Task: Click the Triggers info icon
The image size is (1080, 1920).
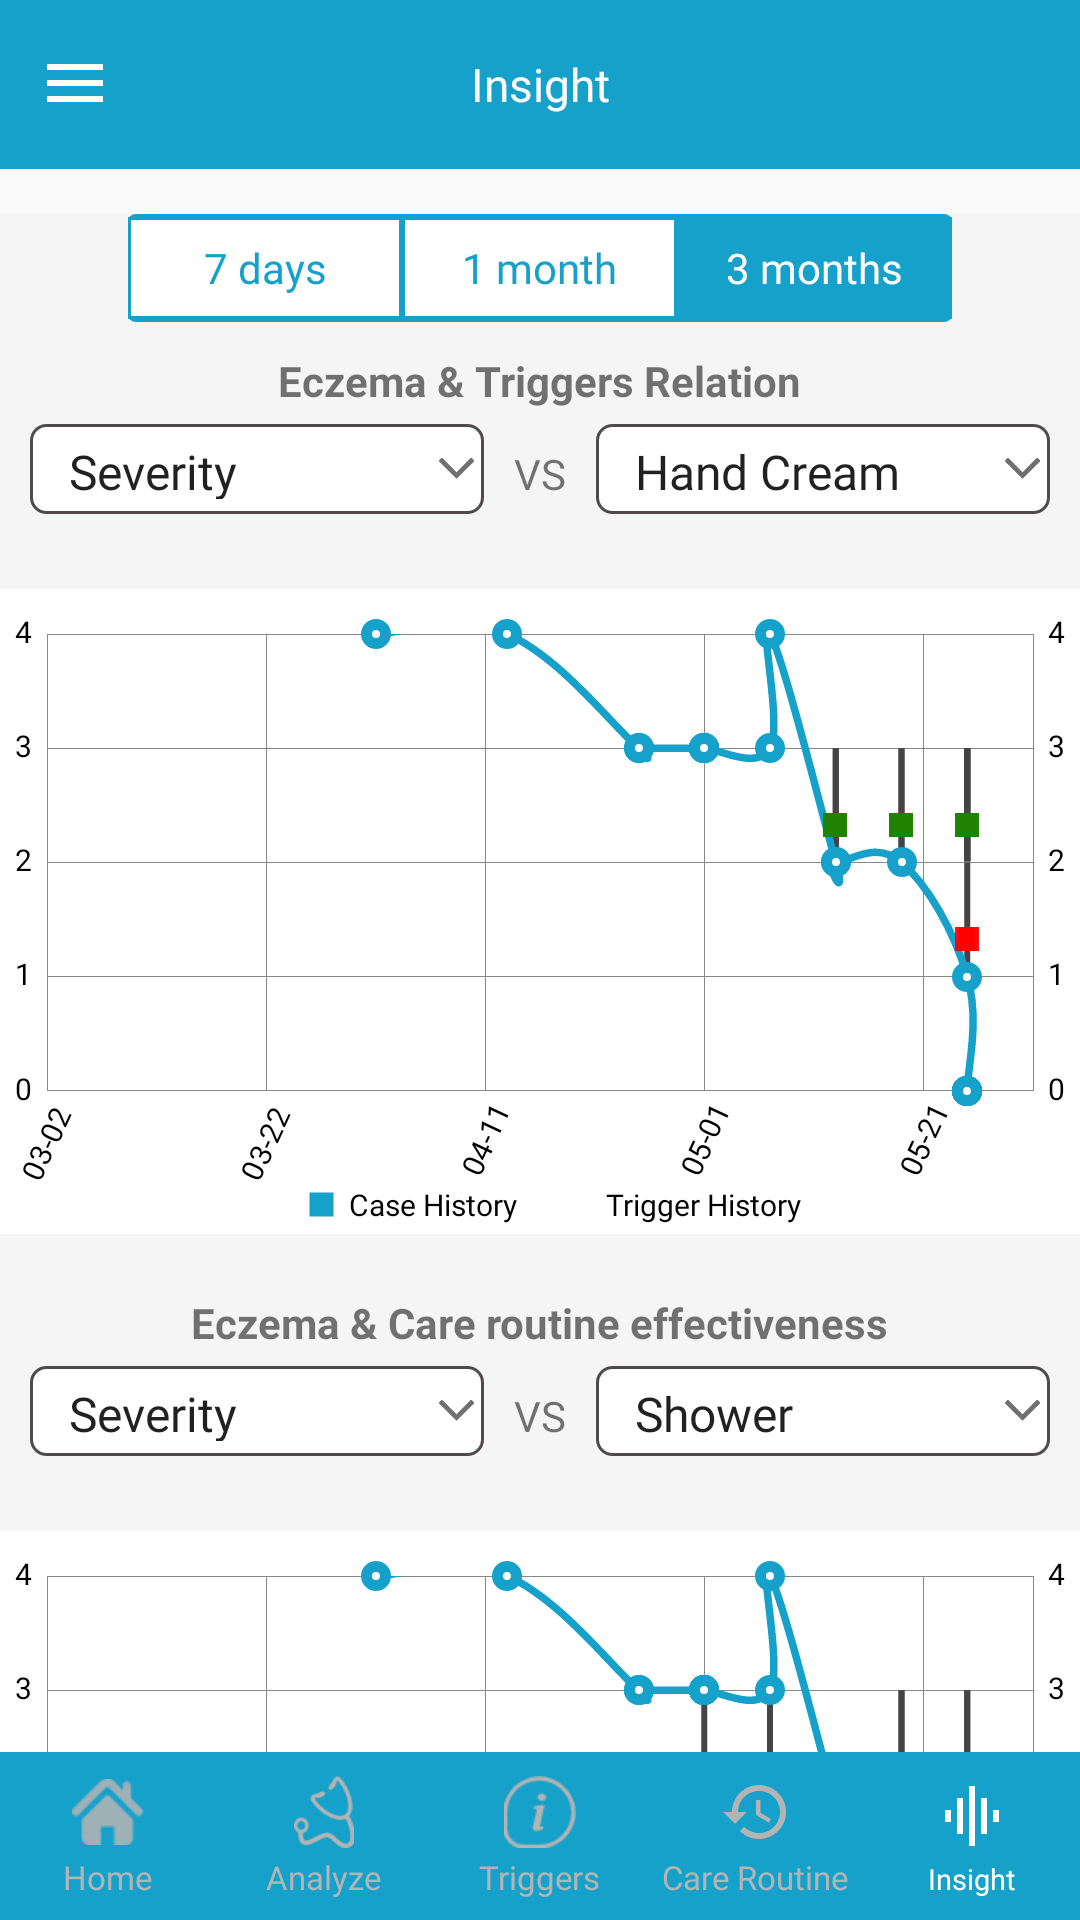Action: 539,1812
